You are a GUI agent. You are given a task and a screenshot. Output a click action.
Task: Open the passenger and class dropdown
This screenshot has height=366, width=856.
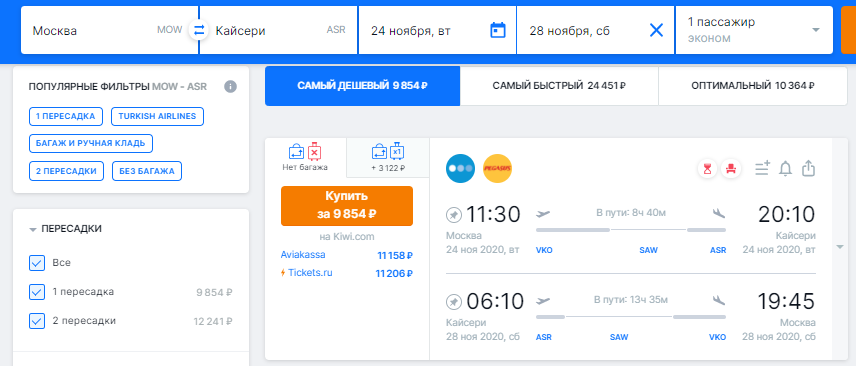[754, 30]
